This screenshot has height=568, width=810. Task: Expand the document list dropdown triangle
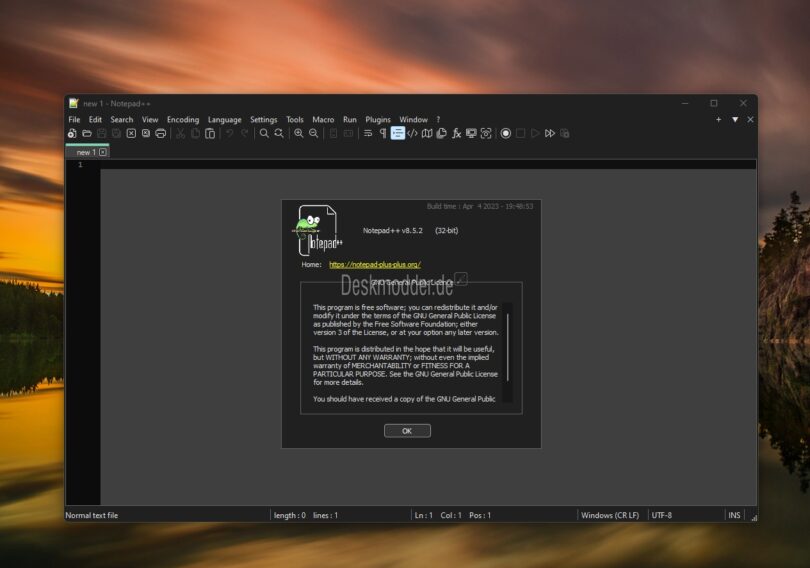[735, 119]
